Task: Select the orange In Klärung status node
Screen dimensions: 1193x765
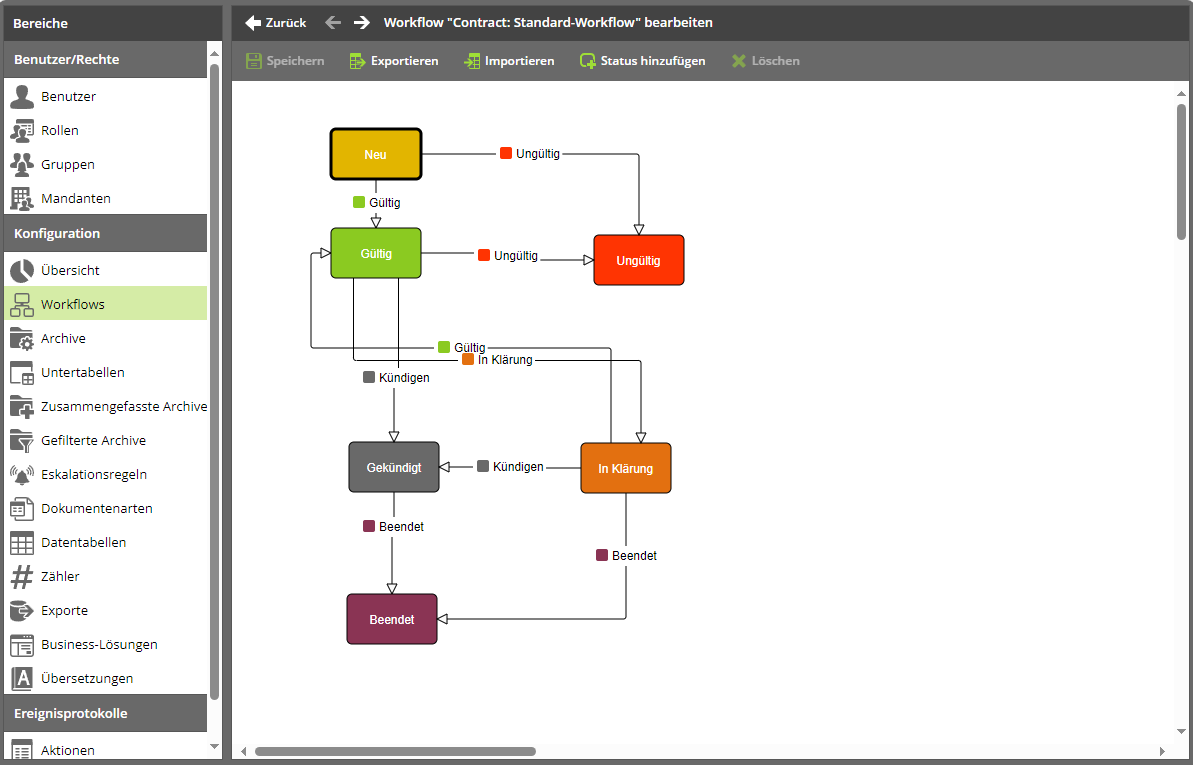Action: tap(625, 468)
